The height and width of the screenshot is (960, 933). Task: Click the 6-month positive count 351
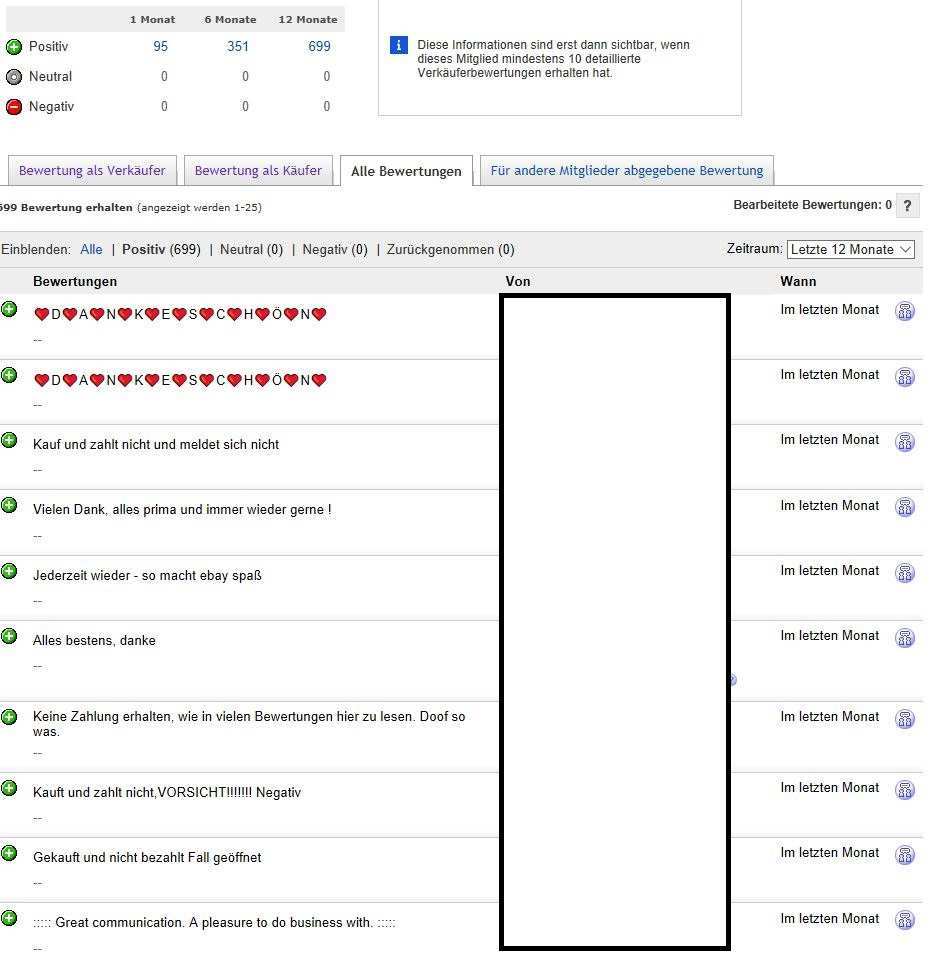click(x=238, y=46)
